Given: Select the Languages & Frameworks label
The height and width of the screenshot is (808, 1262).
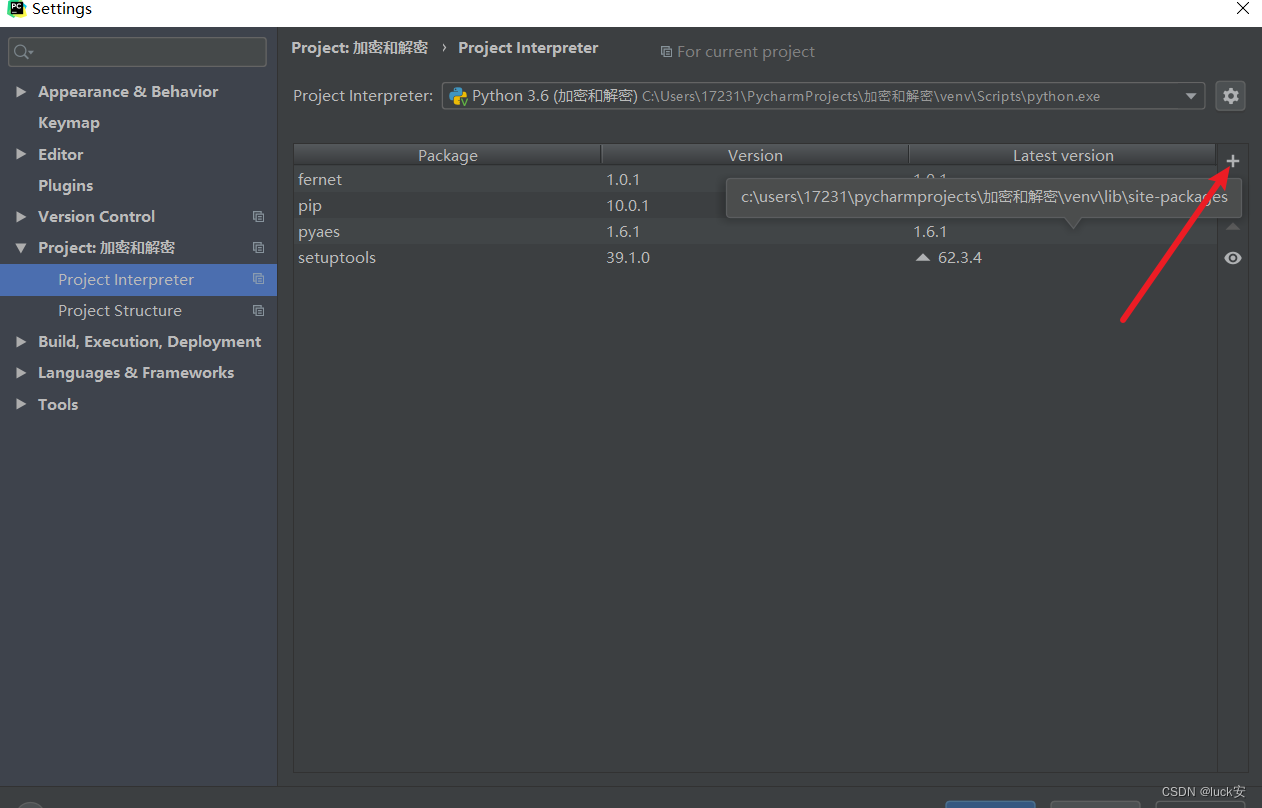Looking at the screenshot, I should [136, 373].
